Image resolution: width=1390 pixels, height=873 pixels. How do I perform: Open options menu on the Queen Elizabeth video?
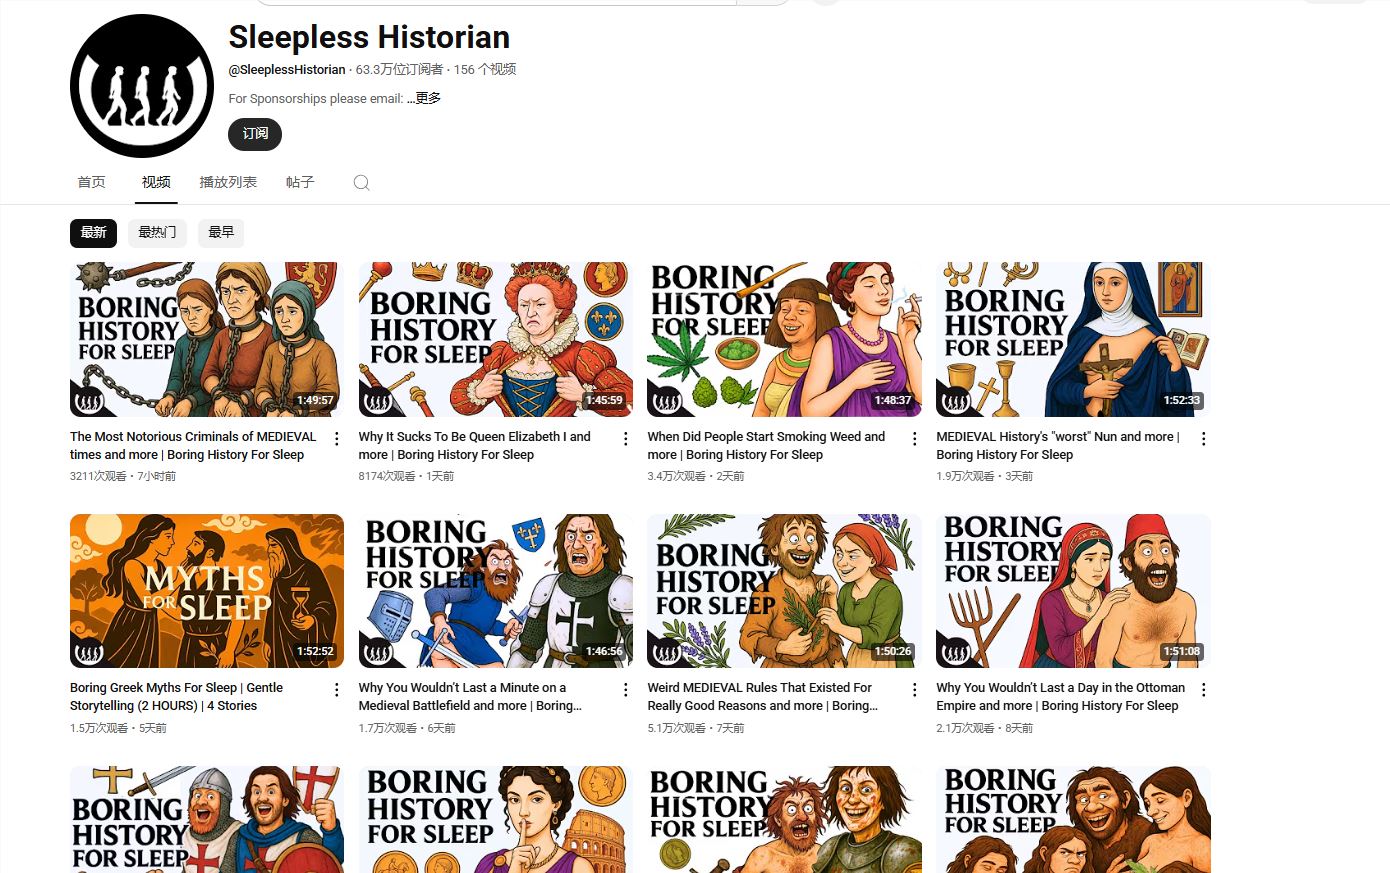[625, 438]
